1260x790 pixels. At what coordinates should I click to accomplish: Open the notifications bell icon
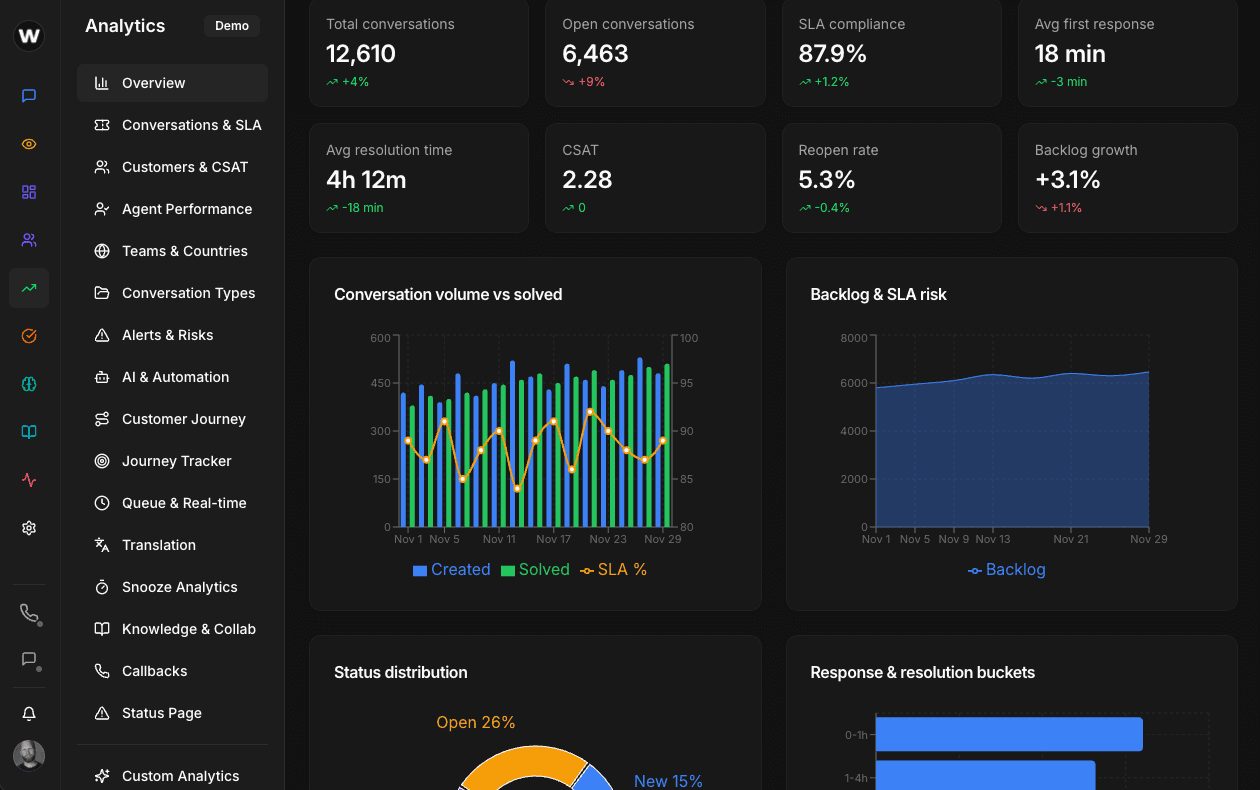(x=29, y=713)
